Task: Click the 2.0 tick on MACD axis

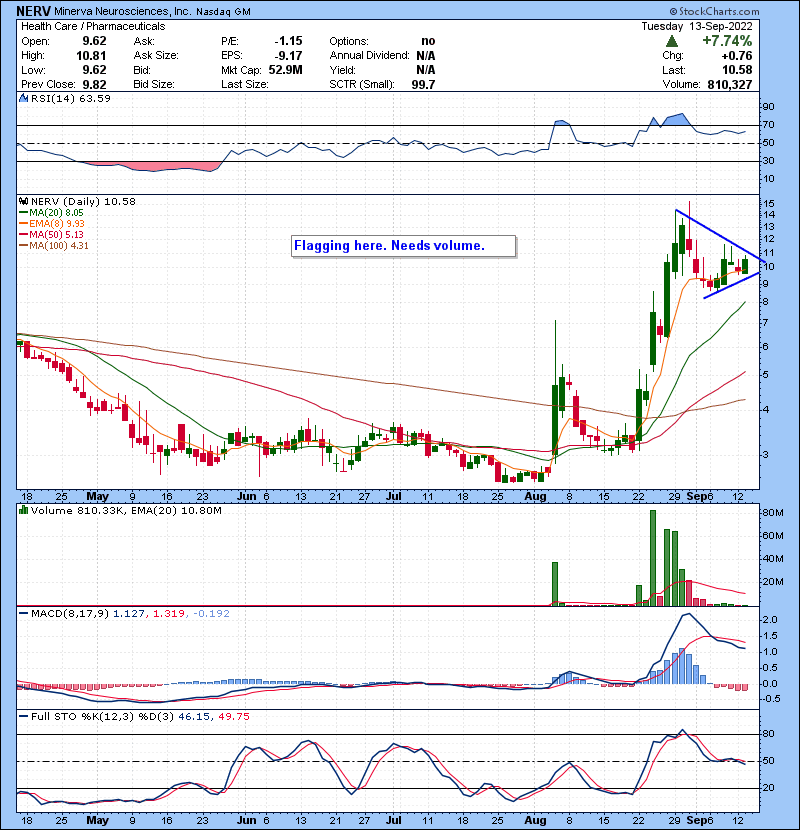Action: [x=770, y=620]
